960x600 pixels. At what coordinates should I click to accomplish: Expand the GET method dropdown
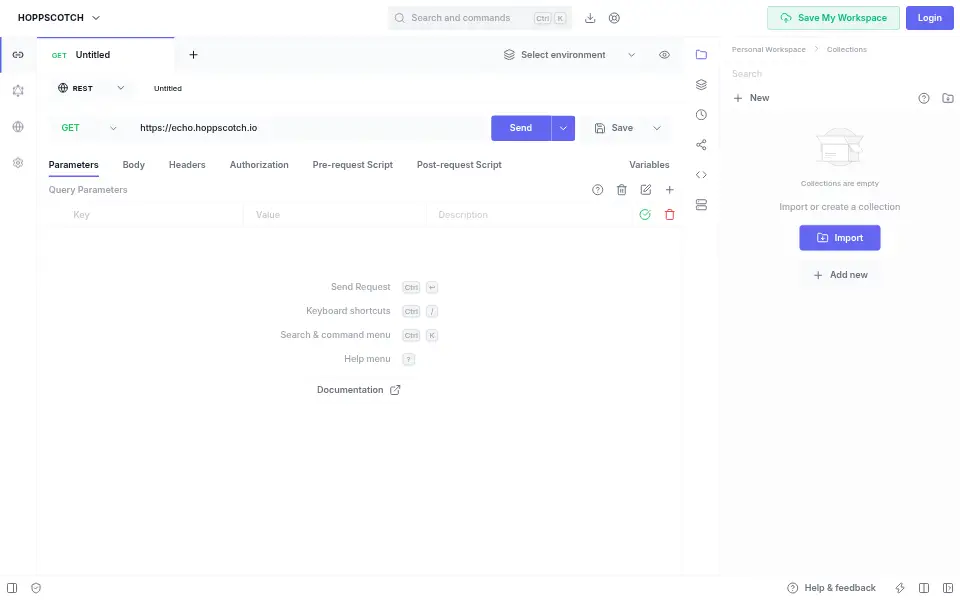[89, 128]
